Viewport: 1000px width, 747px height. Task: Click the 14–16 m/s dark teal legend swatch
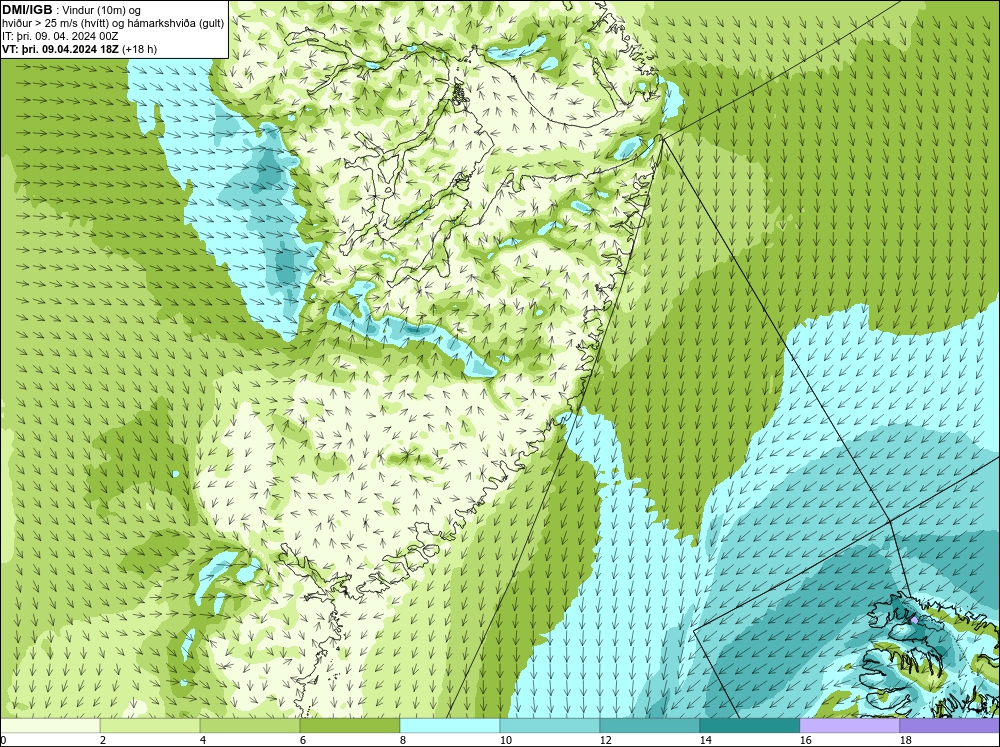tap(750, 726)
